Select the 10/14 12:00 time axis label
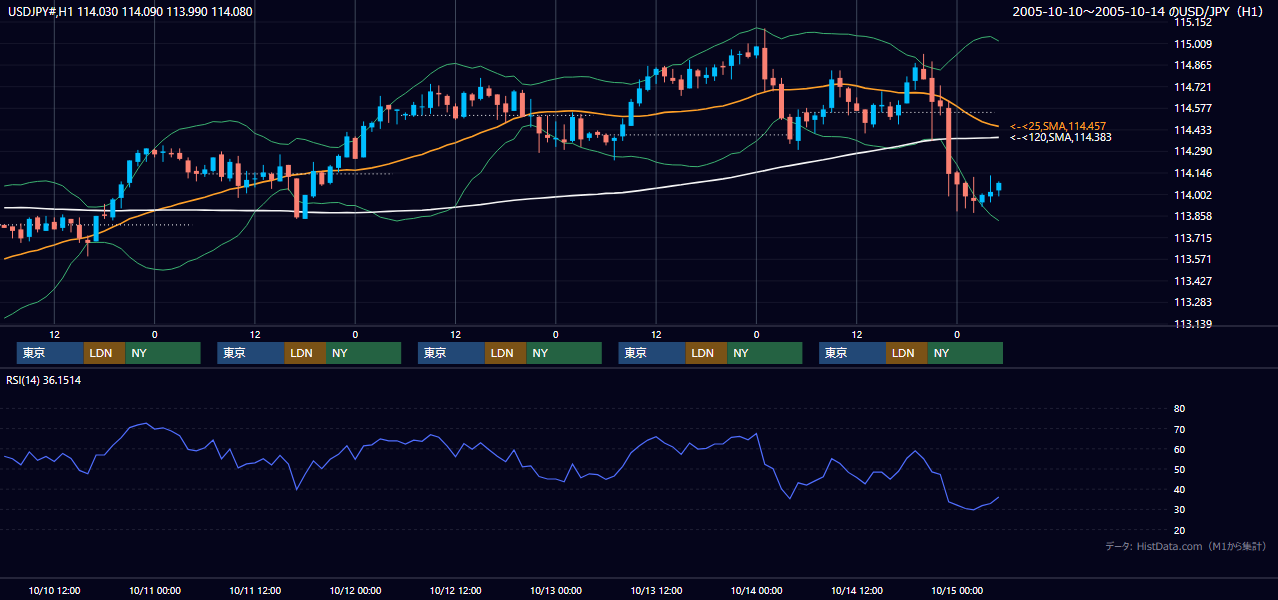The width and height of the screenshot is (1278, 600). [857, 590]
